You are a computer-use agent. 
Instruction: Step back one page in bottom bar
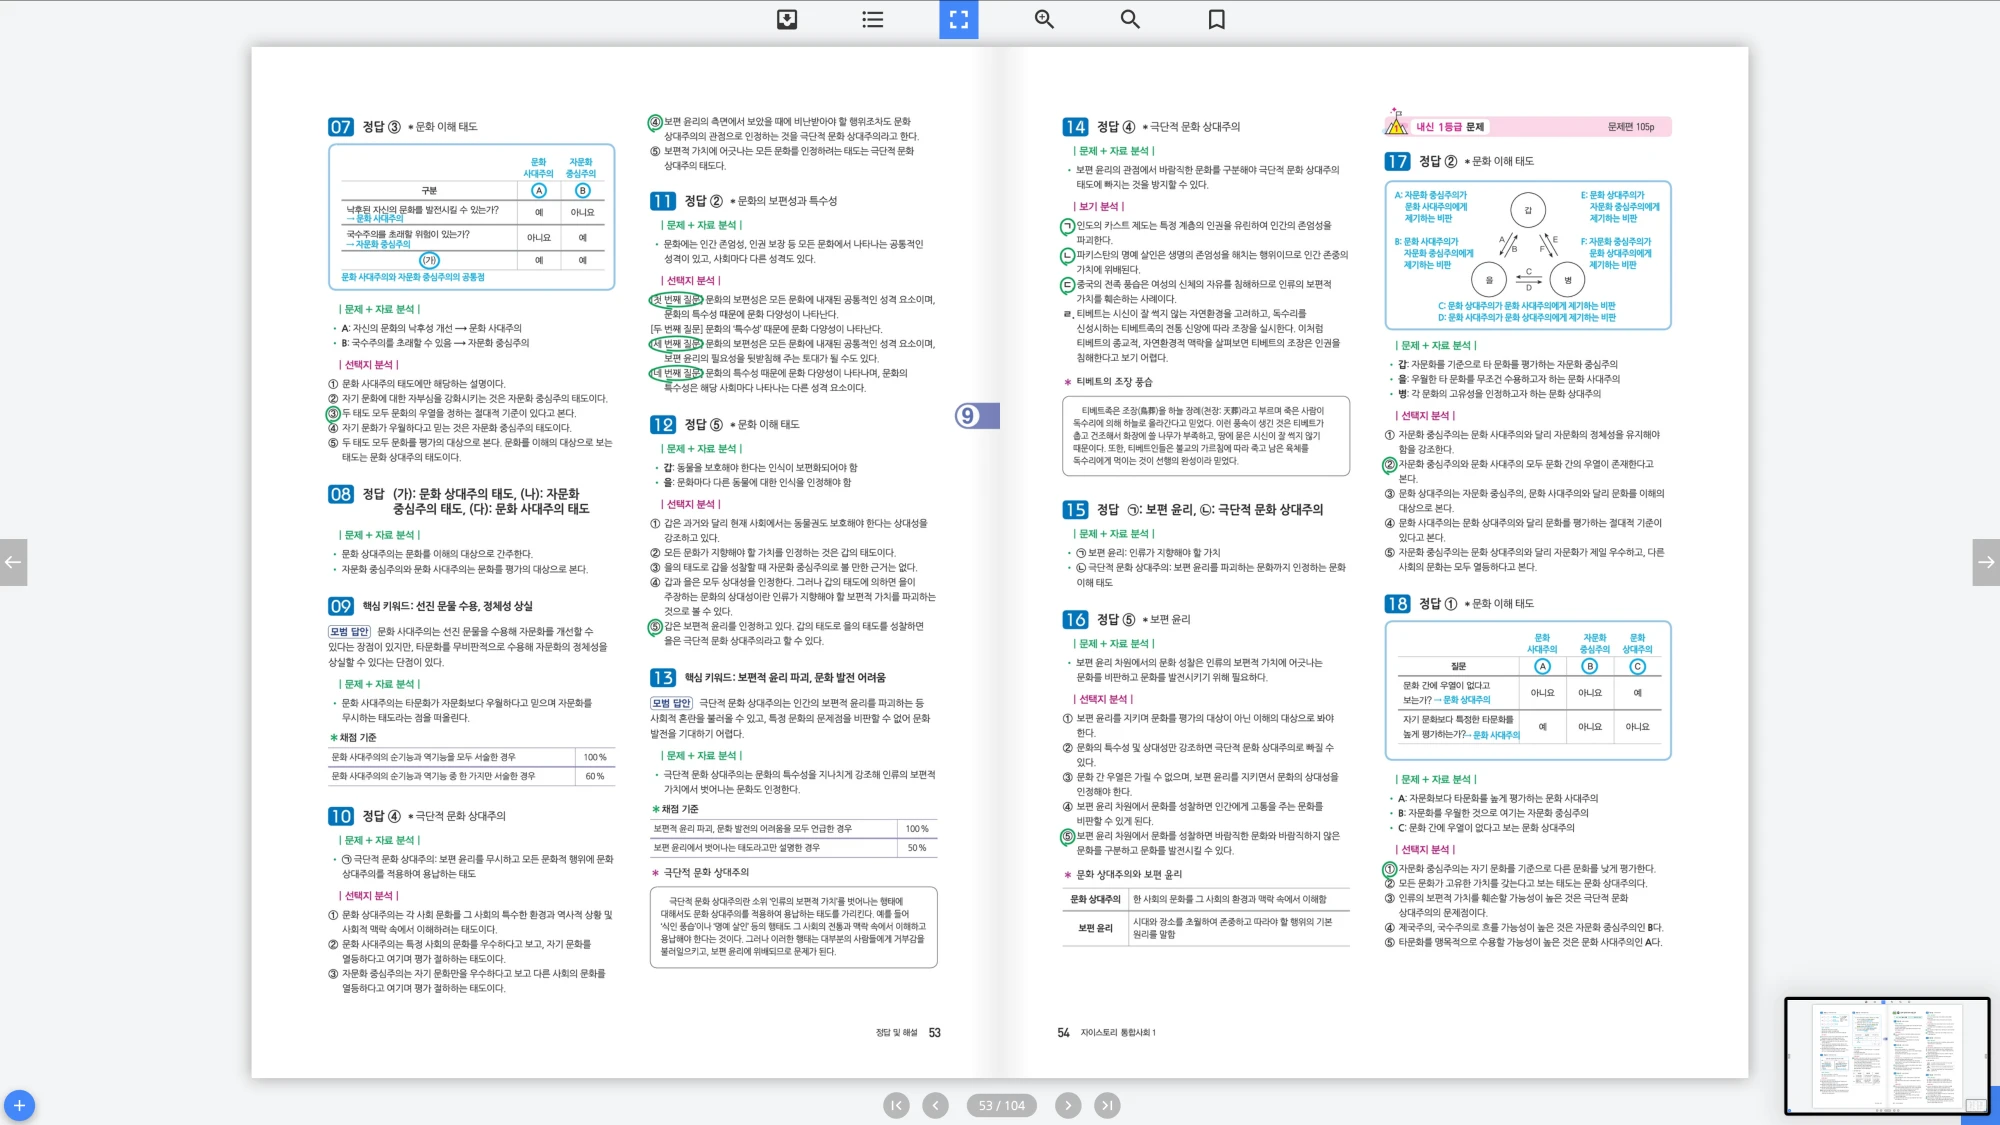click(x=935, y=1105)
